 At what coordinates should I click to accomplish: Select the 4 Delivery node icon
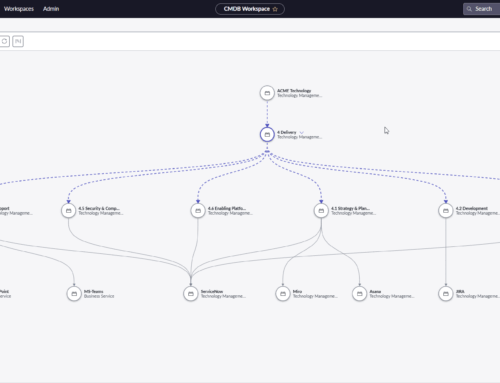(x=267, y=135)
